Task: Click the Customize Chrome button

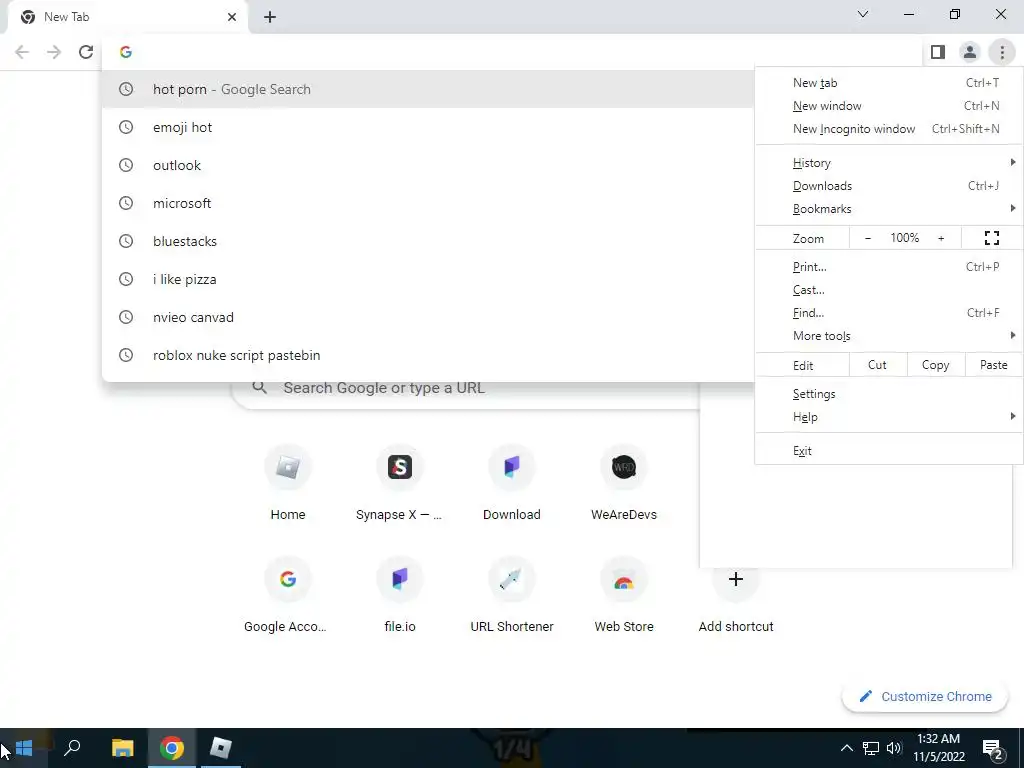Action: [925, 696]
